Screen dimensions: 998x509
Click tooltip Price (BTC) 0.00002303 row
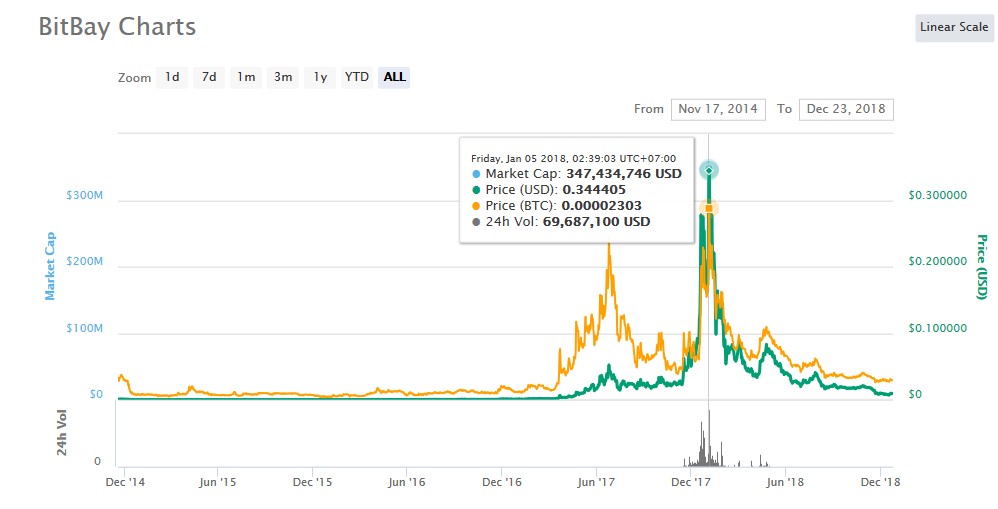556,206
